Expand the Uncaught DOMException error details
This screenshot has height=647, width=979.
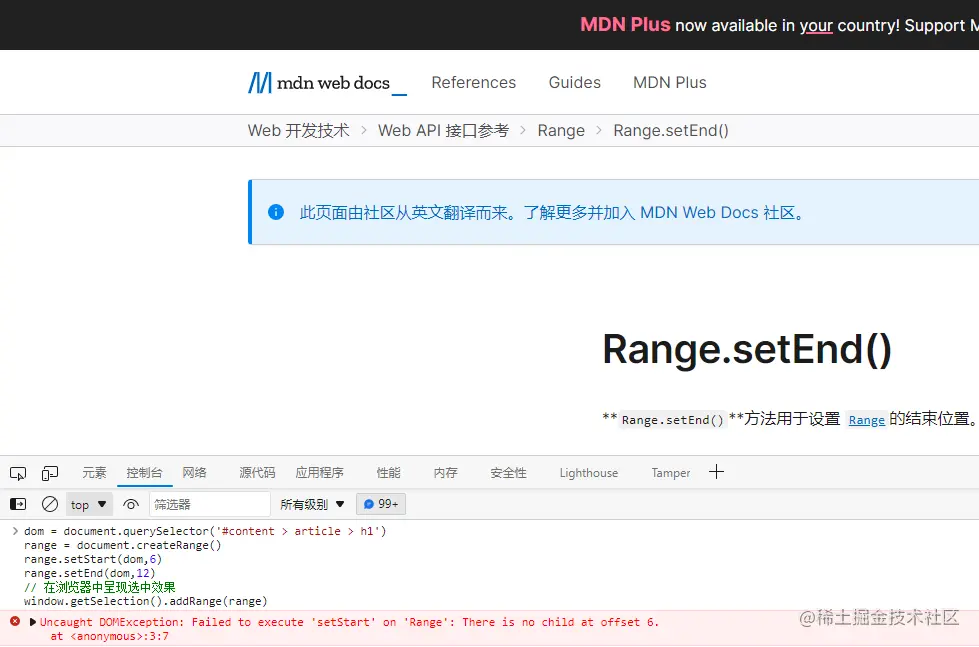pos(33,622)
